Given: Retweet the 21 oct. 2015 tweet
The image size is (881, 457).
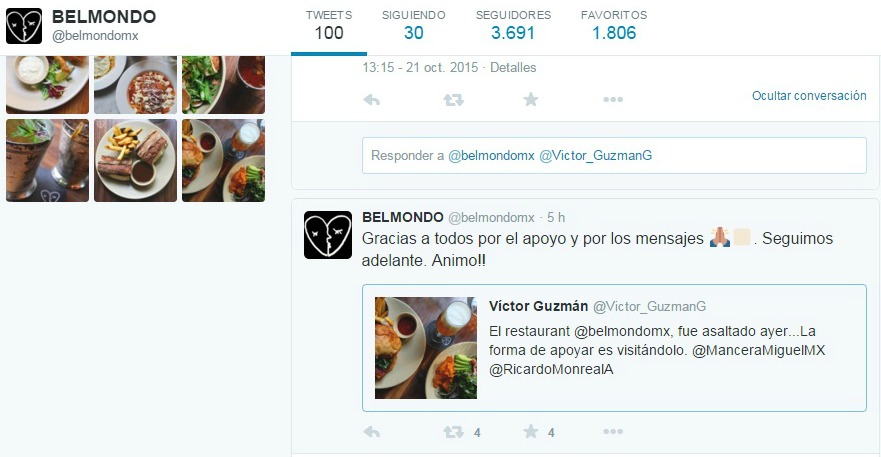Looking at the screenshot, I should click(x=453, y=100).
